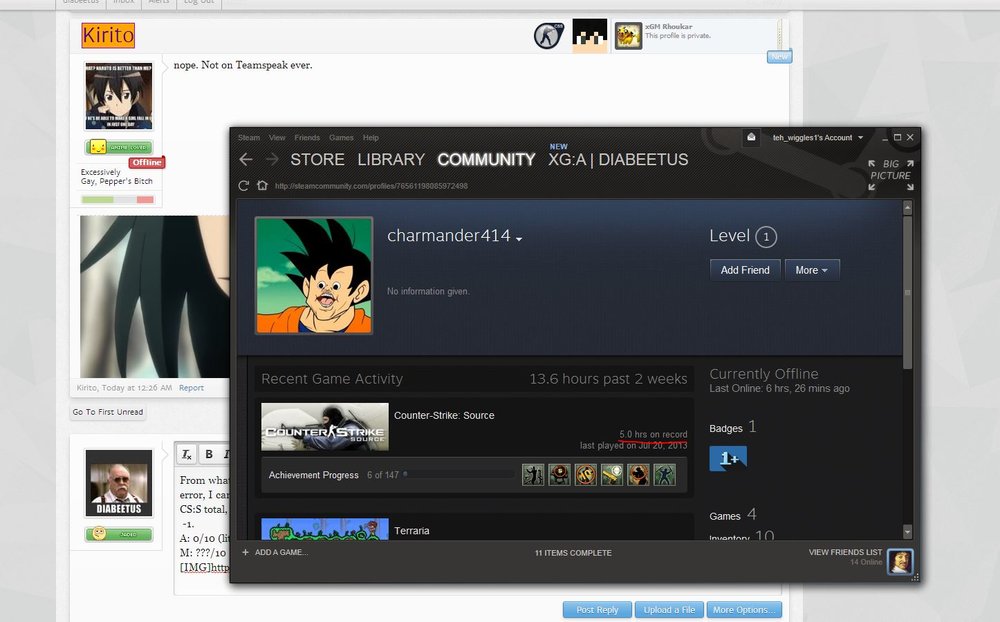Image resolution: width=1000 pixels, height=622 pixels.
Task: Click the Level 1 badge circle
Action: tap(766, 237)
